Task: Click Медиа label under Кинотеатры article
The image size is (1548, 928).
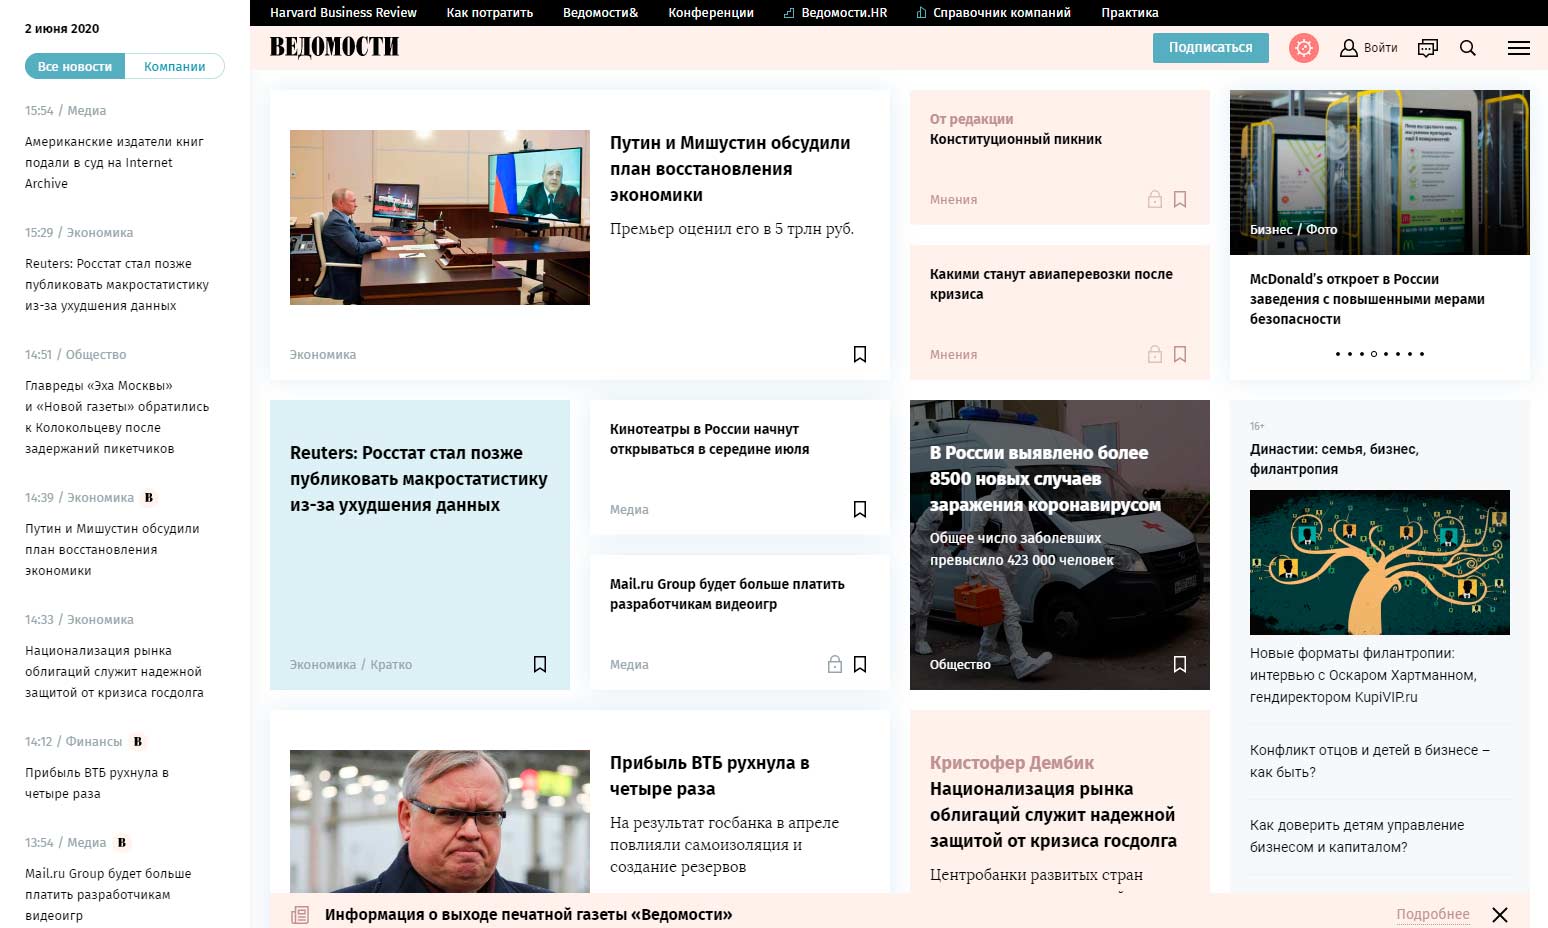Action: [629, 509]
